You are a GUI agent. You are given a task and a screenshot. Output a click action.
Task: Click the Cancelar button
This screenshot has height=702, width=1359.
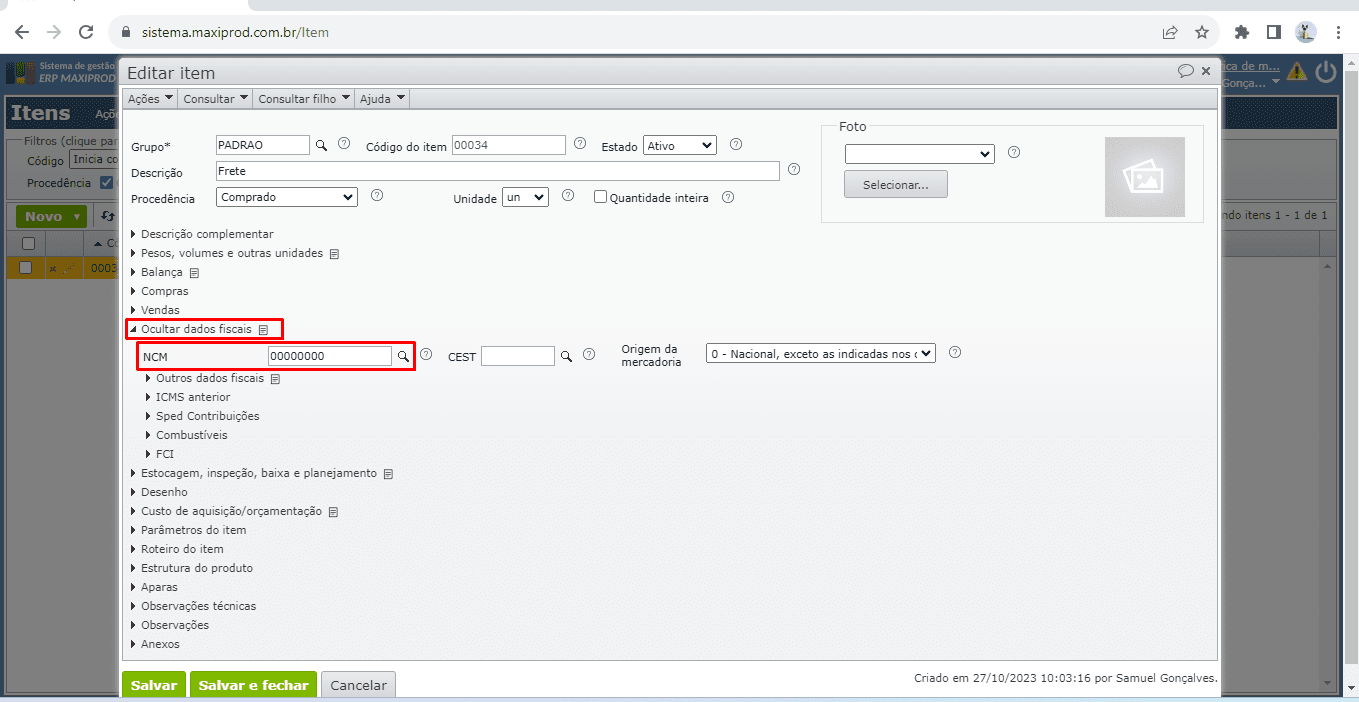[358, 685]
